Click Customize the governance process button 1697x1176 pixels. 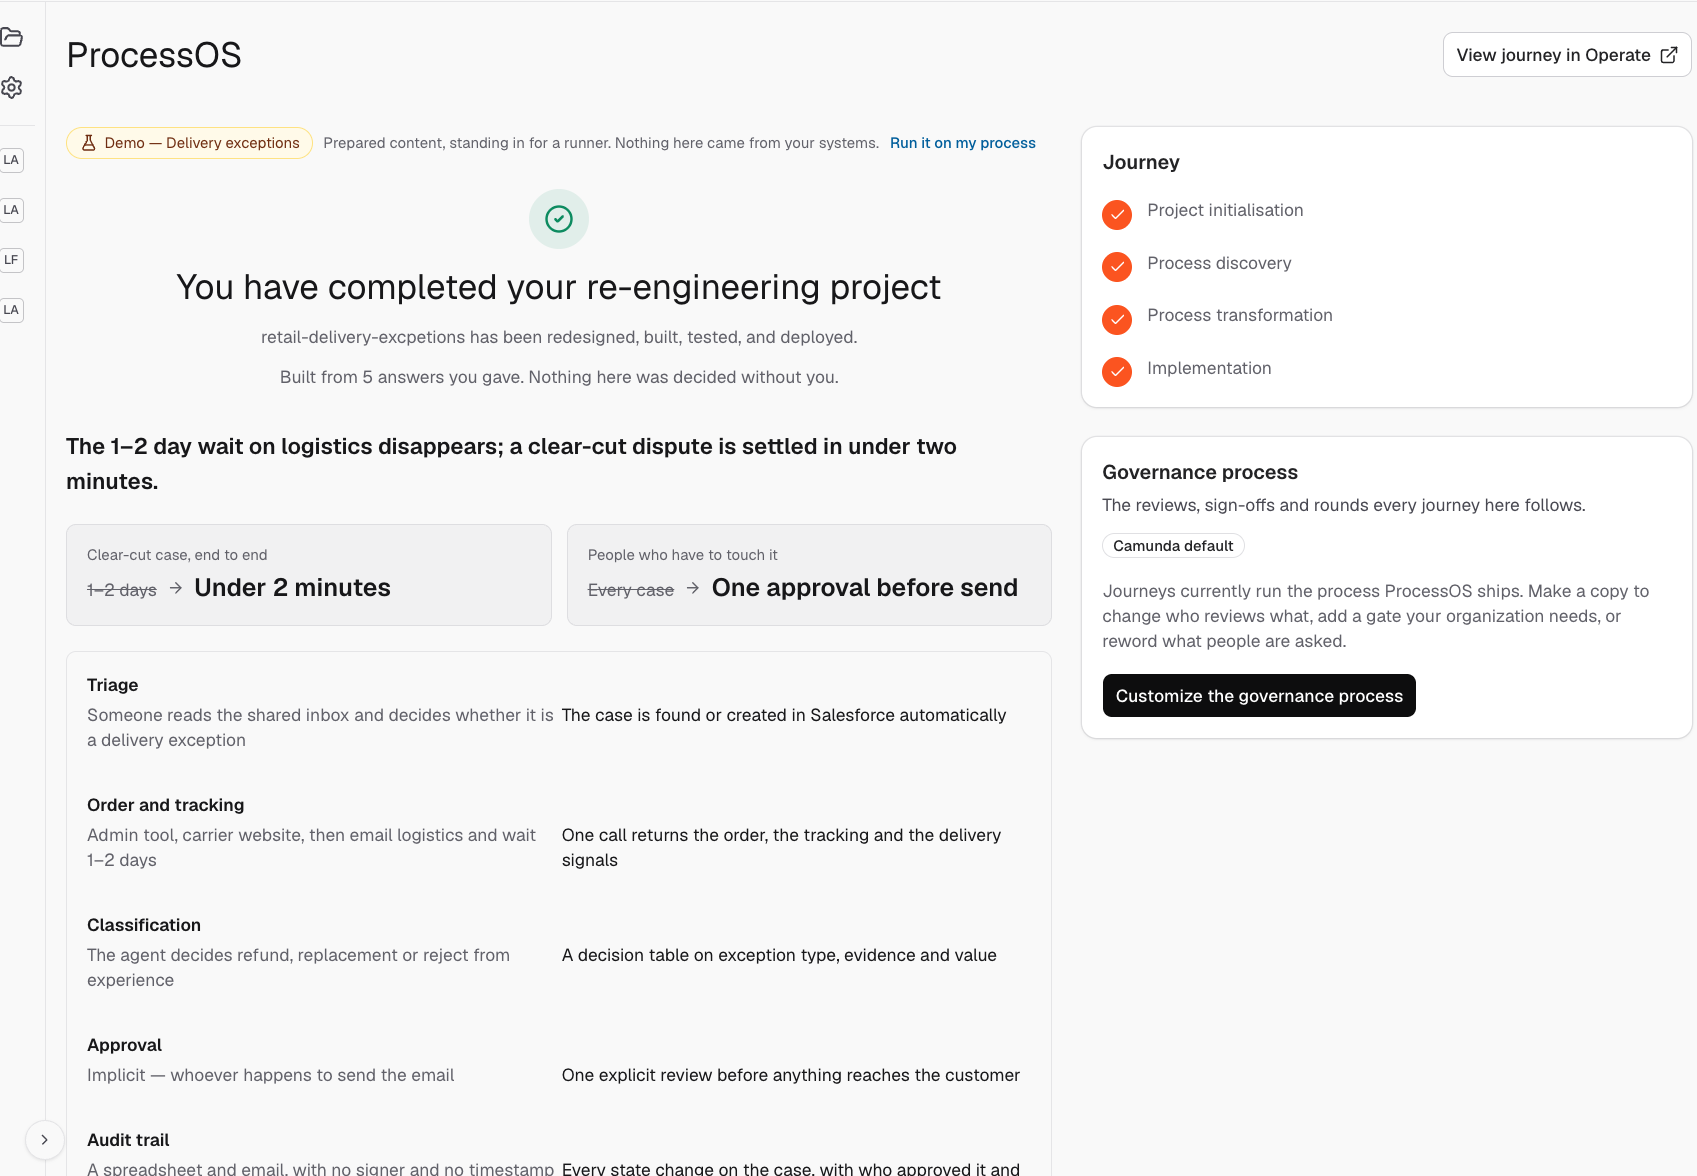pyautogui.click(x=1259, y=696)
